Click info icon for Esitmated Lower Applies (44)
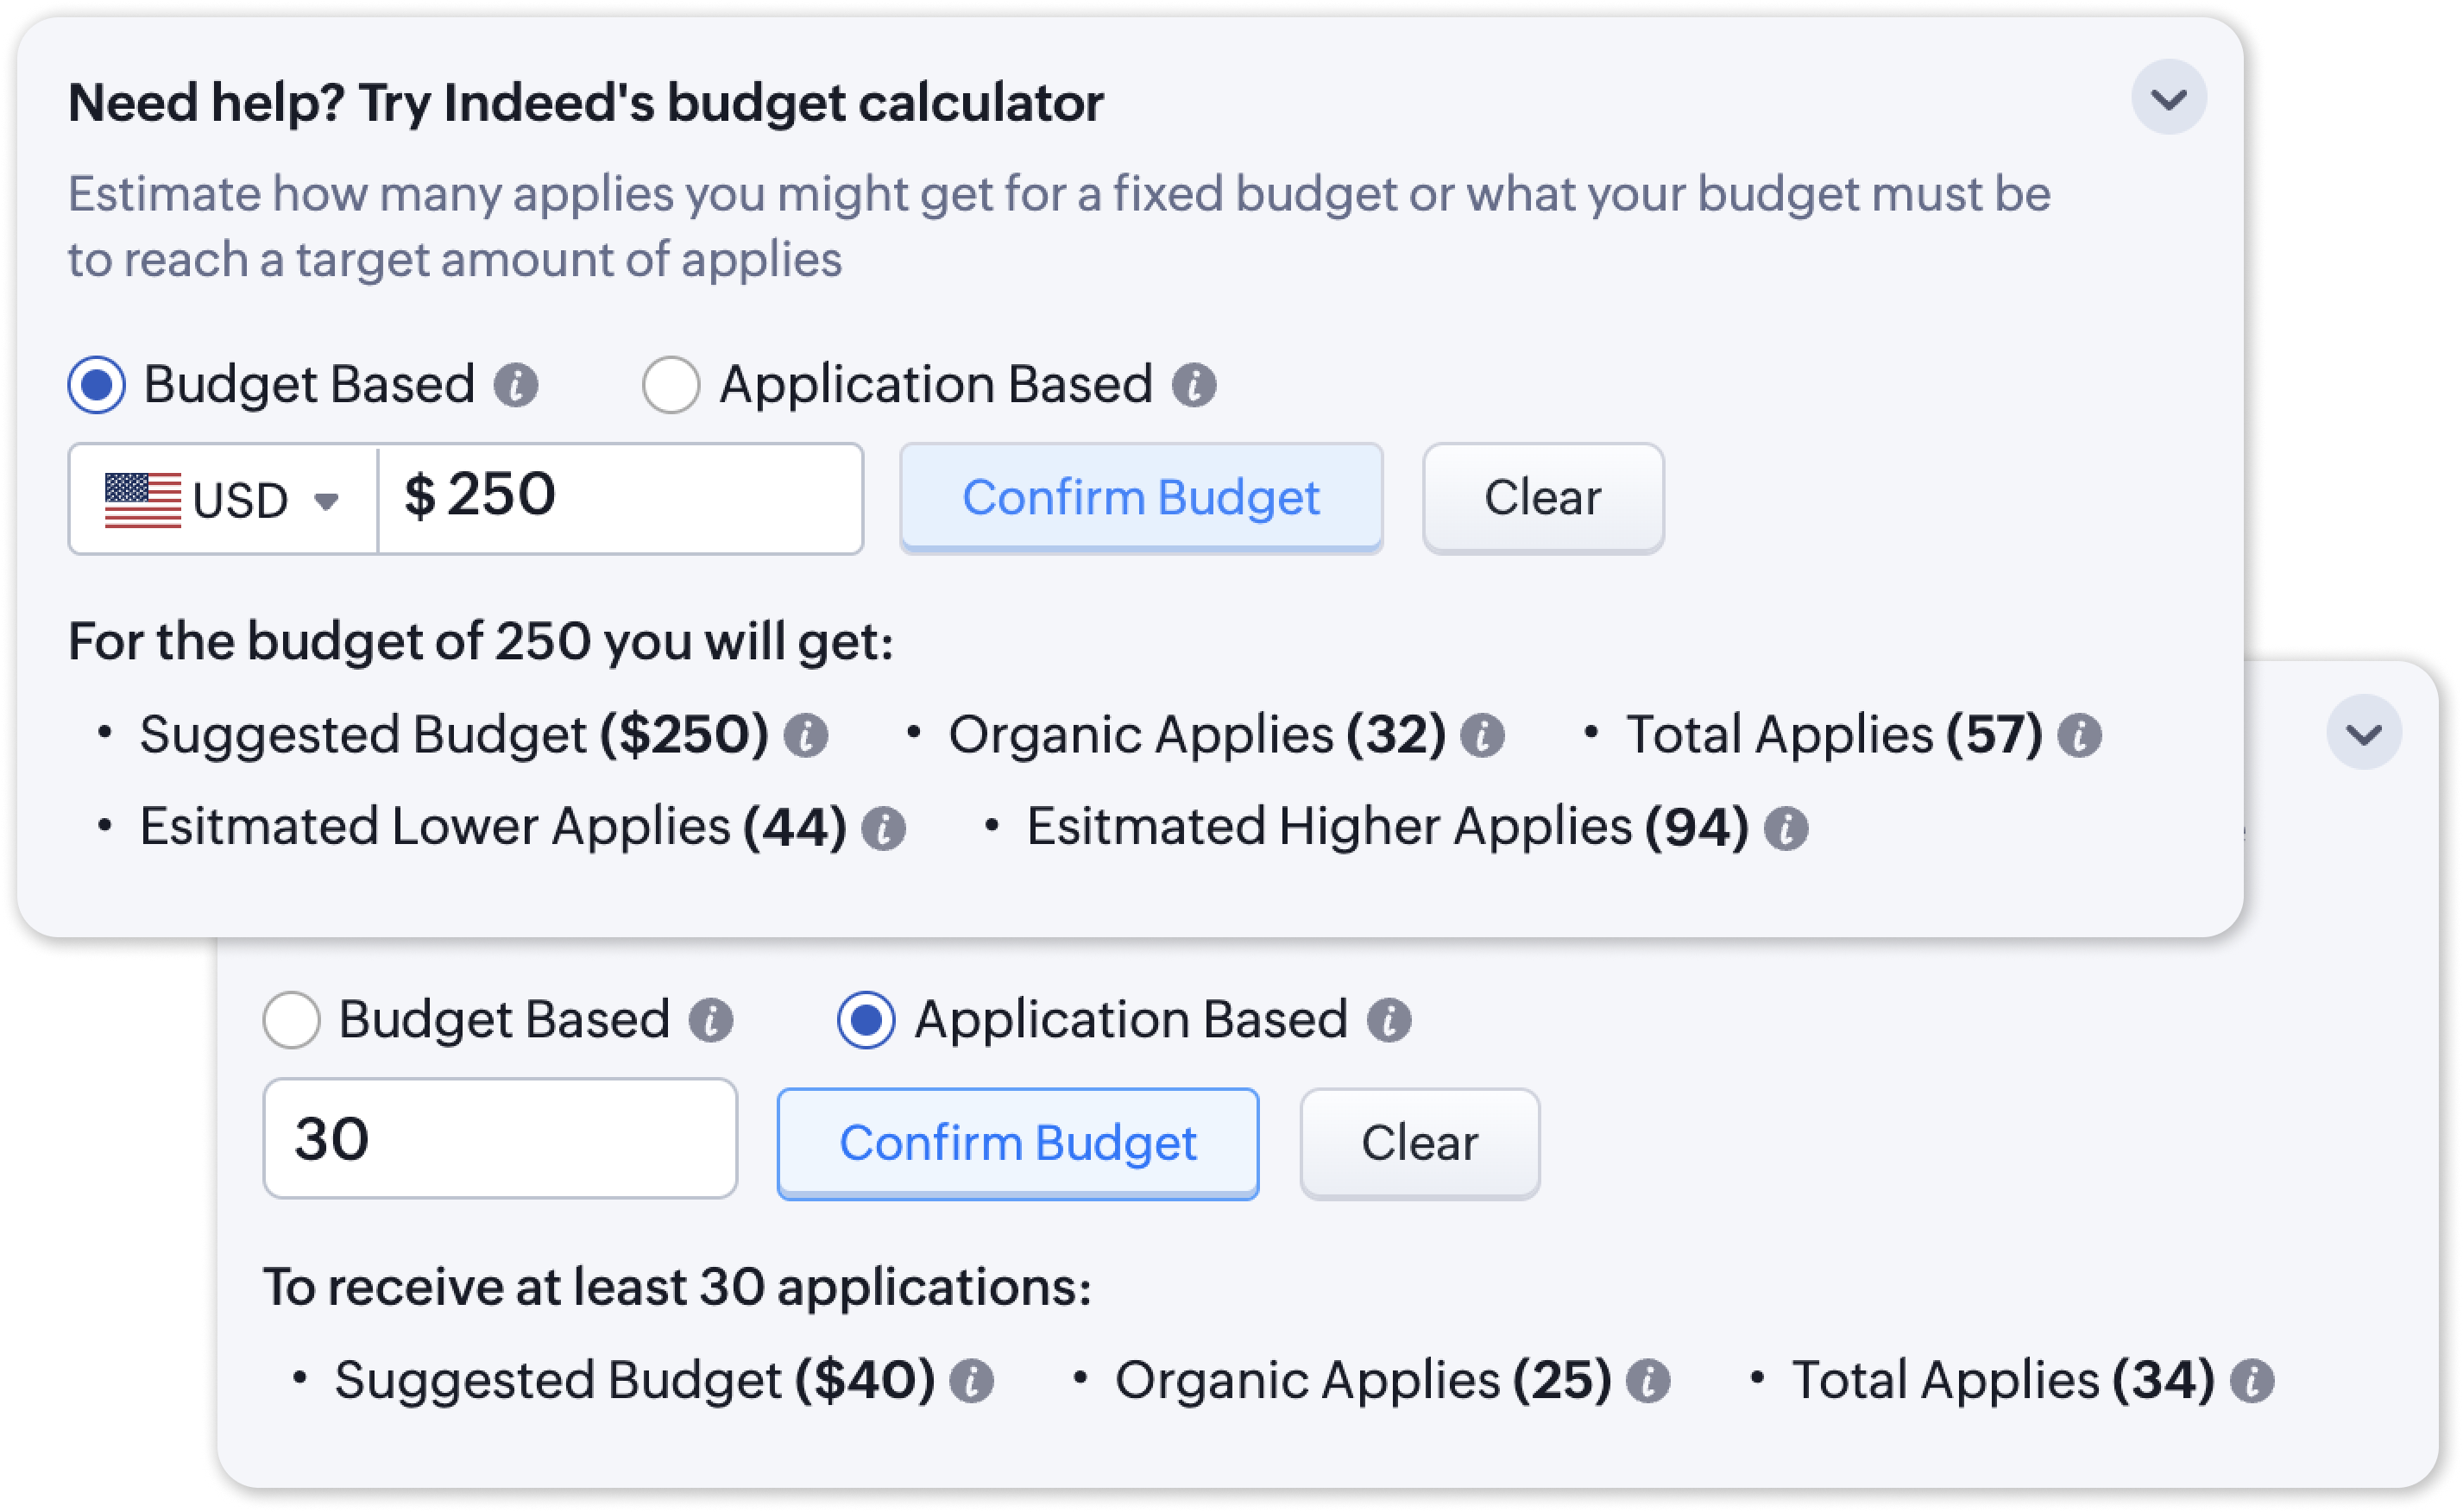The width and height of the screenshot is (2463, 1512). coord(884,829)
